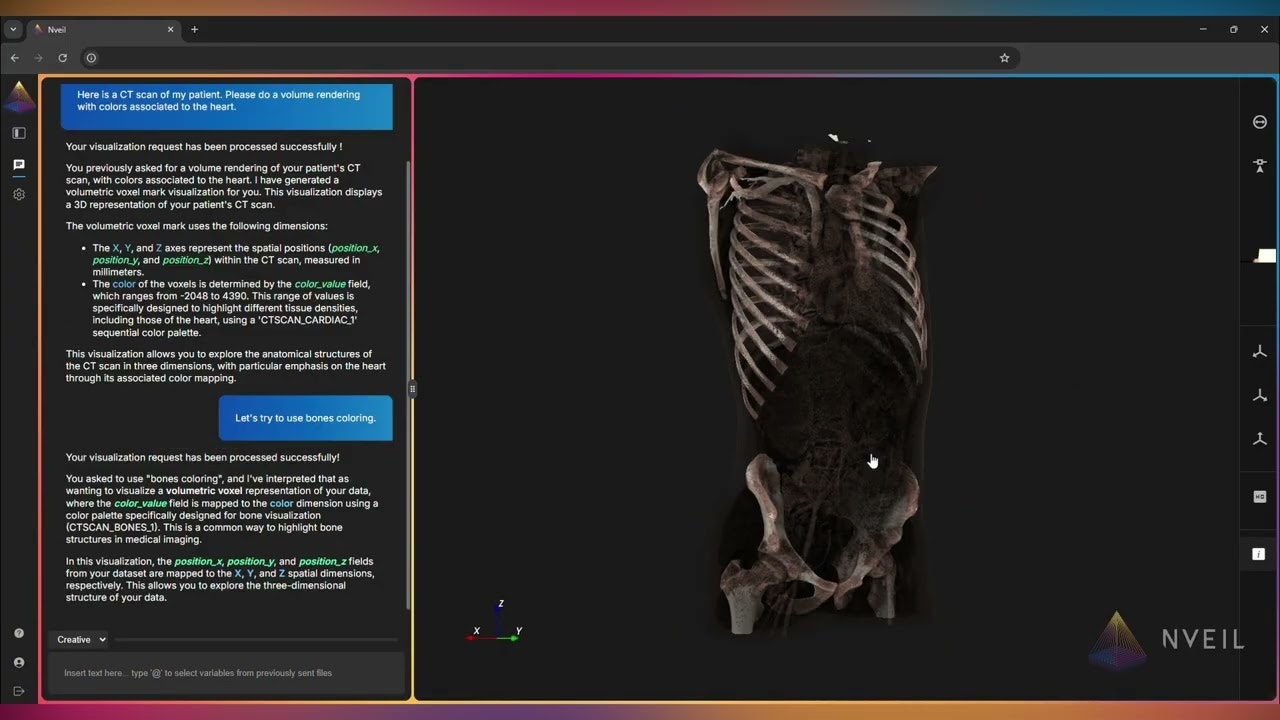Click the panel divider handle
Image resolution: width=1280 pixels, height=720 pixels.
412,390
